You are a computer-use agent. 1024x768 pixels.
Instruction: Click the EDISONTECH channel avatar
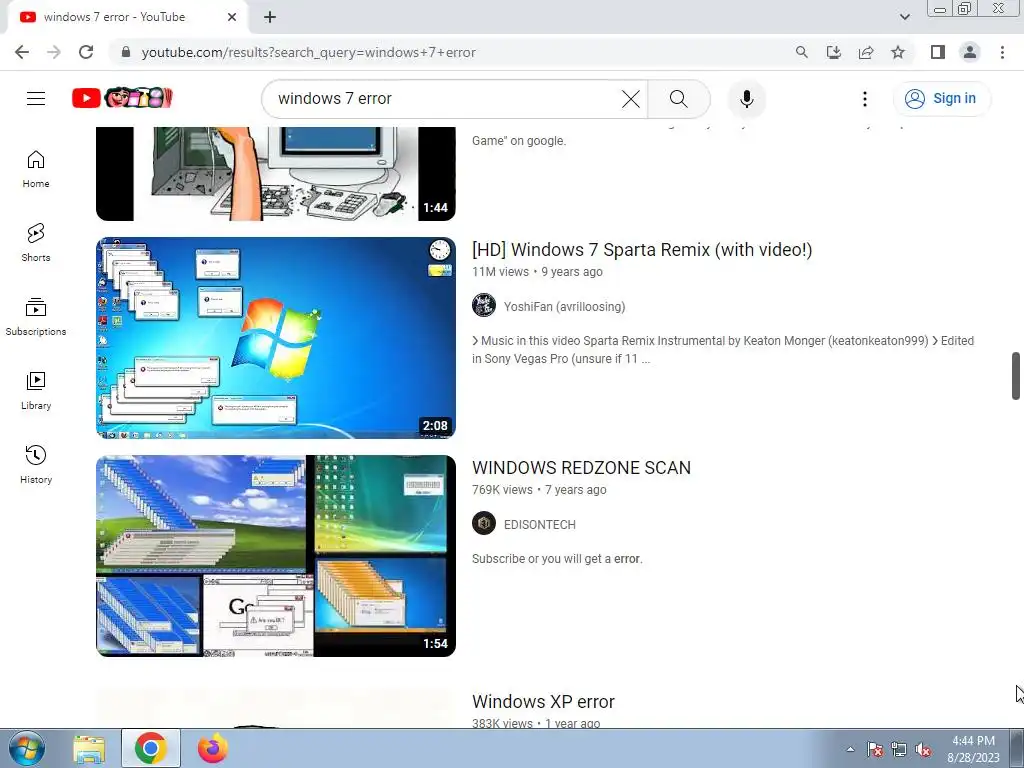(484, 524)
